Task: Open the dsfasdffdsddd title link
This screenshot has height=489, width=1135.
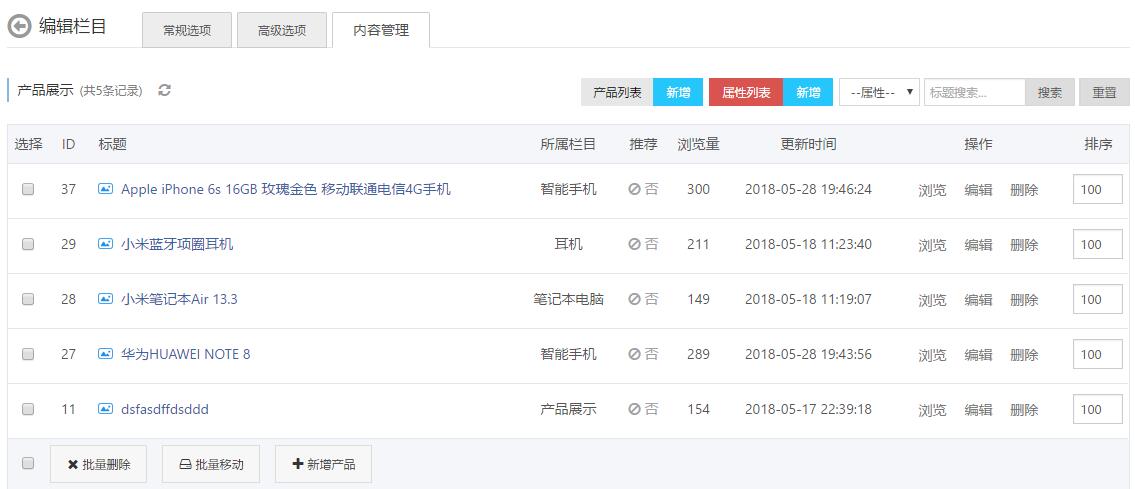Action: point(165,409)
